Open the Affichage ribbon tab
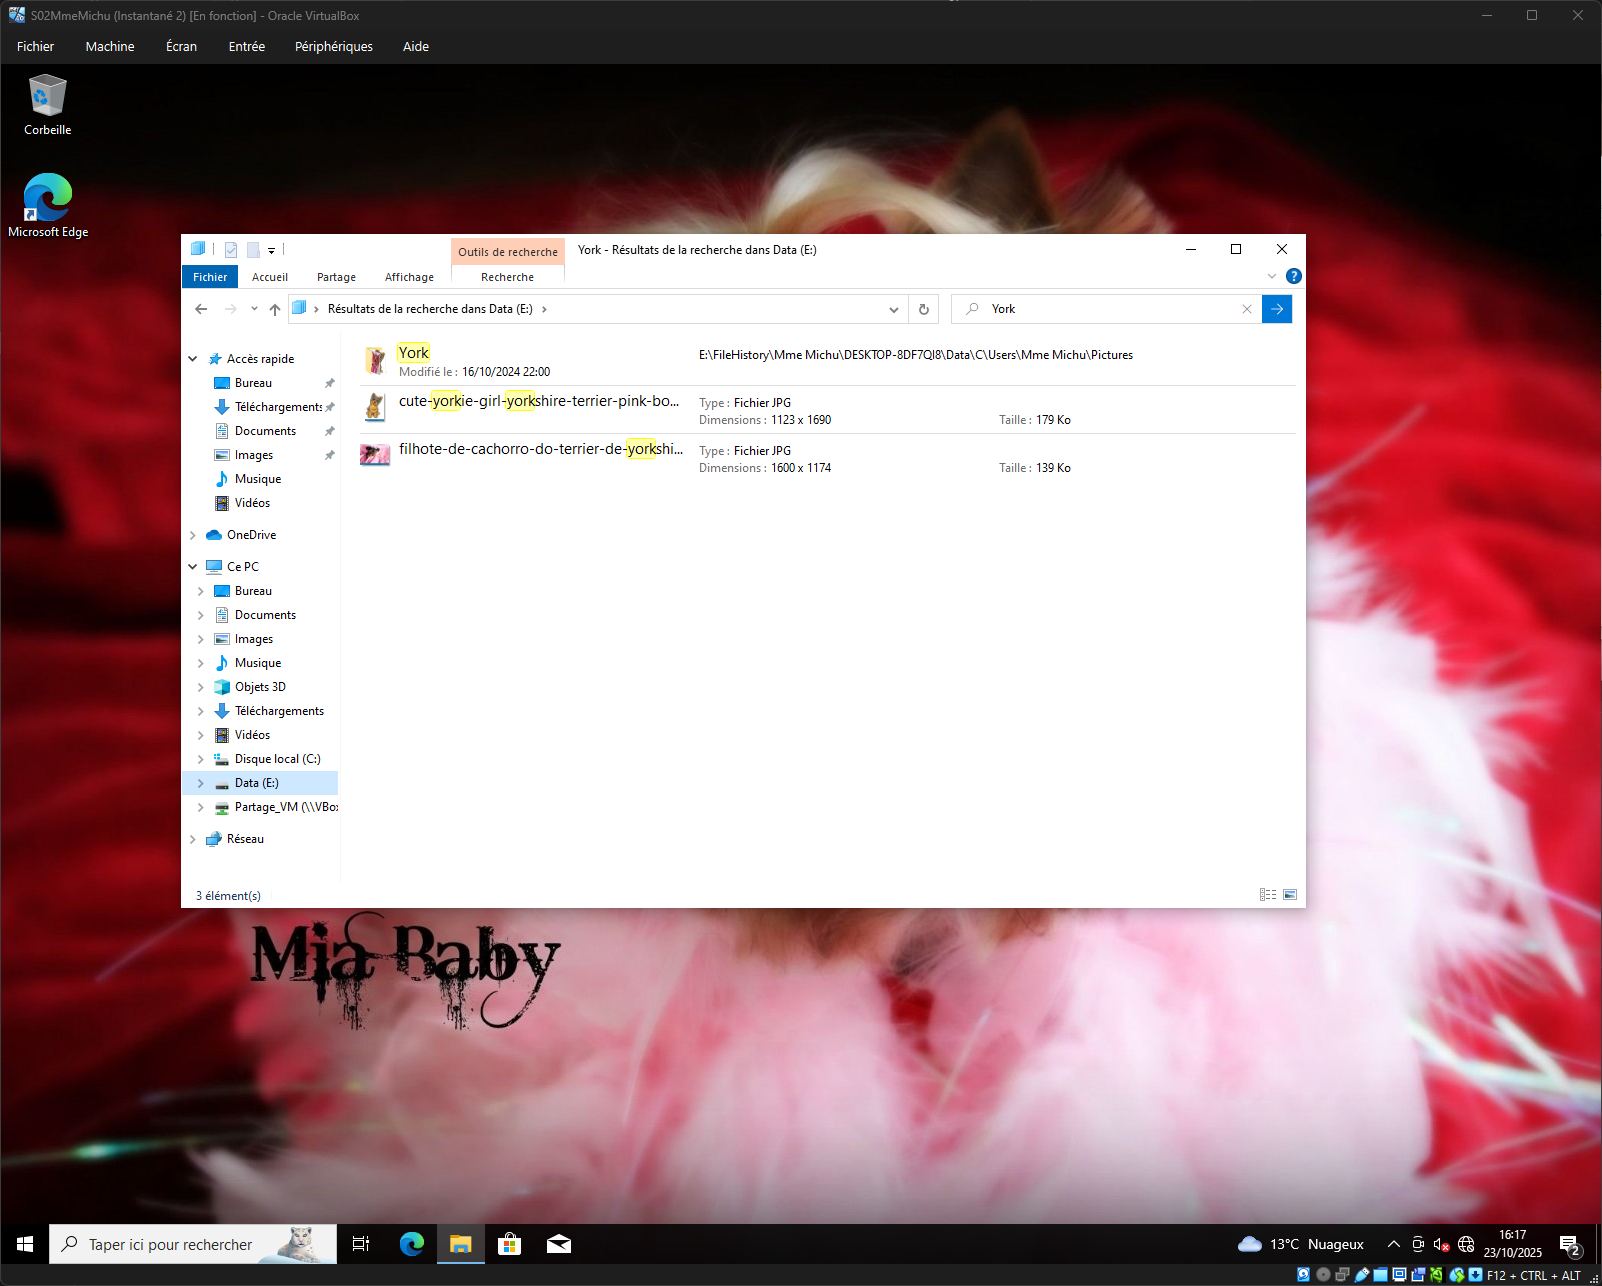 click(x=409, y=277)
